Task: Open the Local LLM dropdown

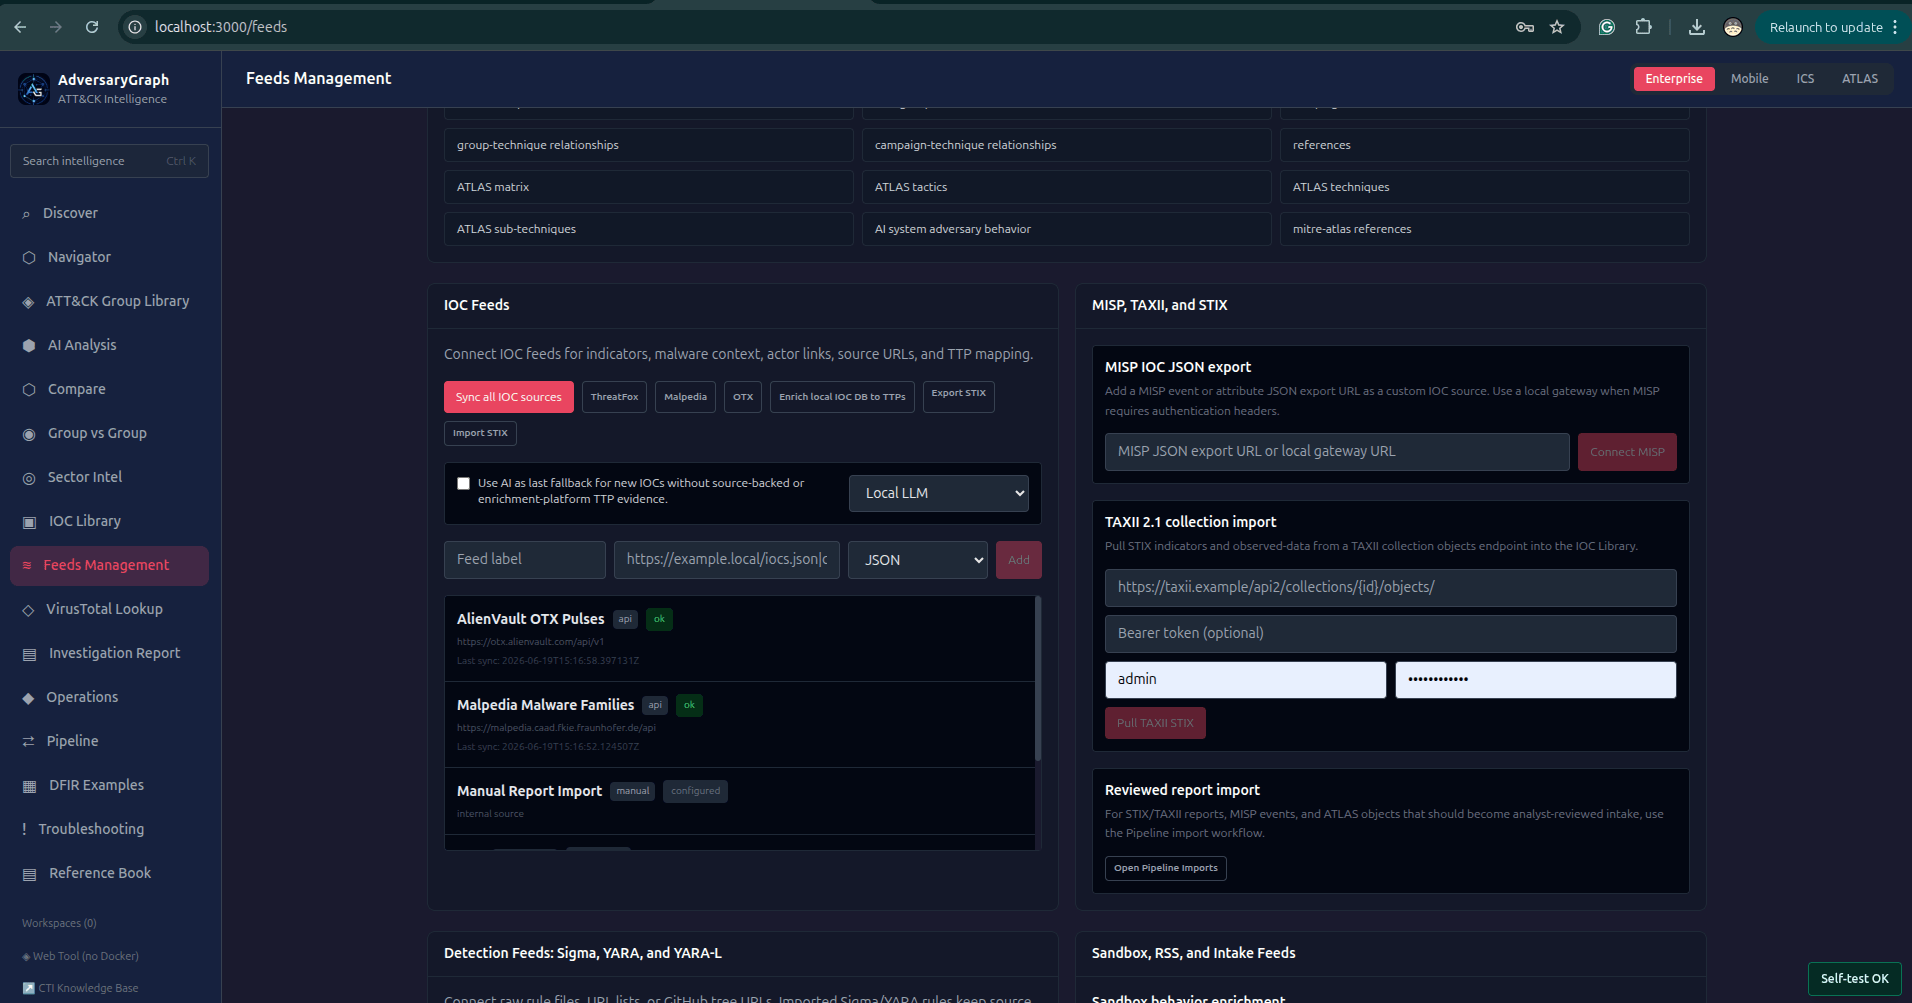Action: click(938, 493)
